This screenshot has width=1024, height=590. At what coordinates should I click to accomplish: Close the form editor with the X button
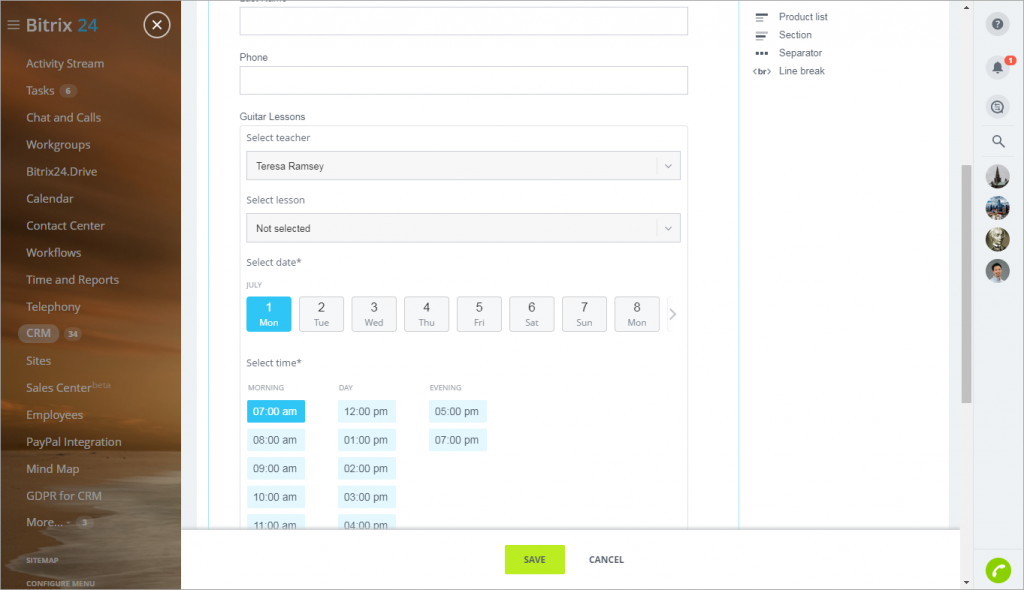(x=157, y=25)
